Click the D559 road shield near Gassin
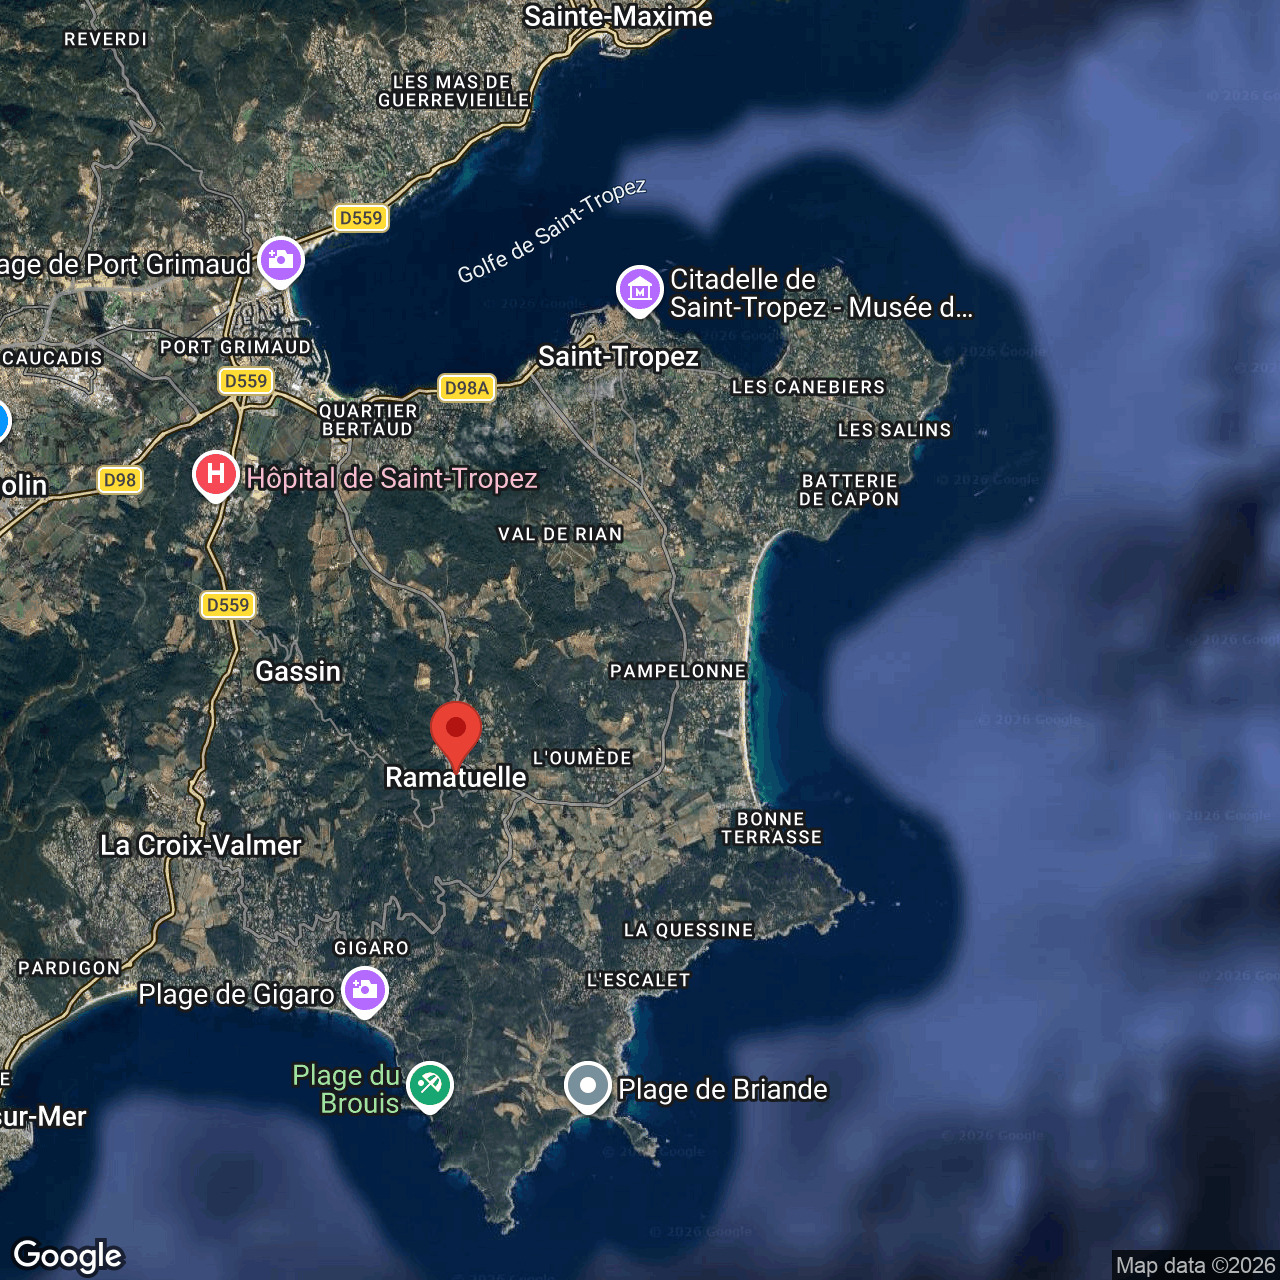Viewport: 1280px width, 1280px height. click(228, 605)
